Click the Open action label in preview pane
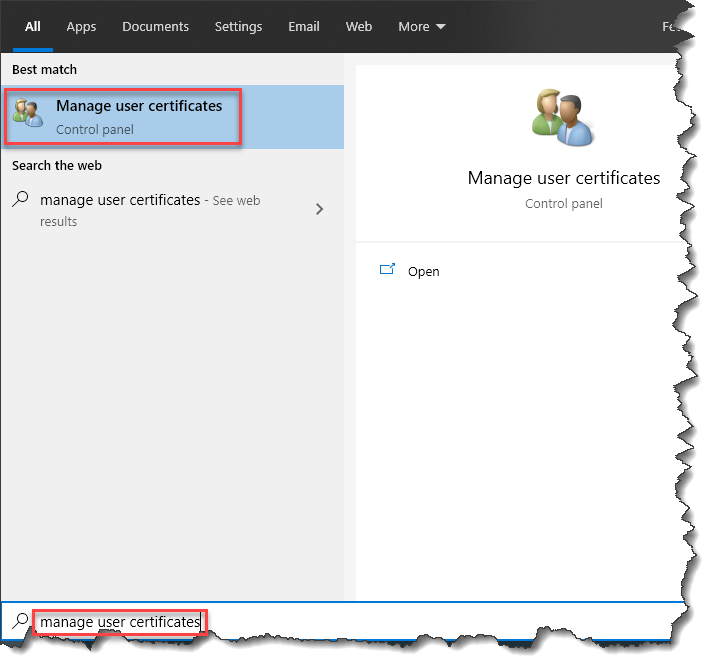 (423, 271)
